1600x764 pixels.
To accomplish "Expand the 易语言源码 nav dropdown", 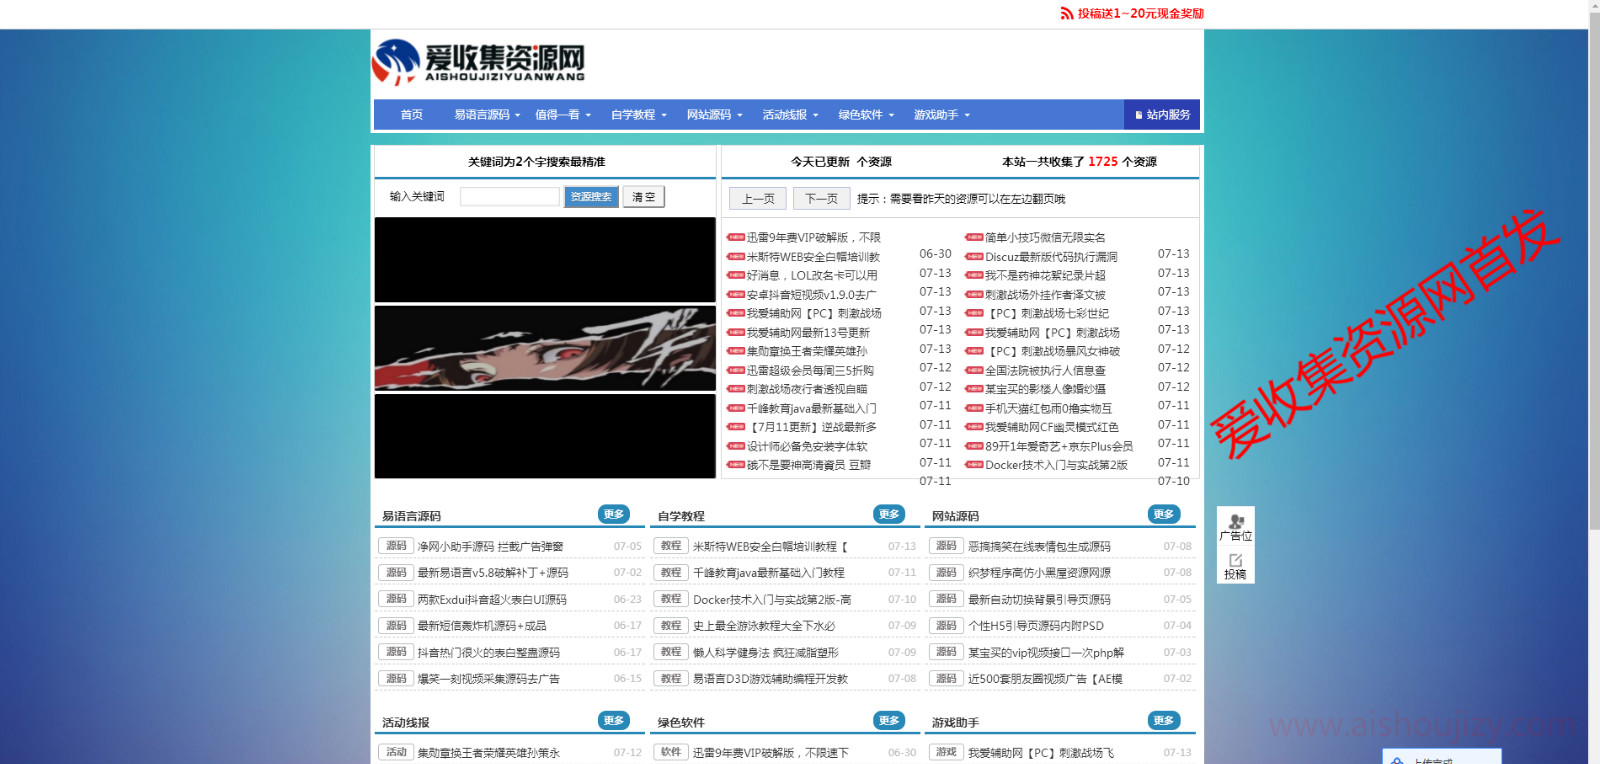I will (487, 115).
